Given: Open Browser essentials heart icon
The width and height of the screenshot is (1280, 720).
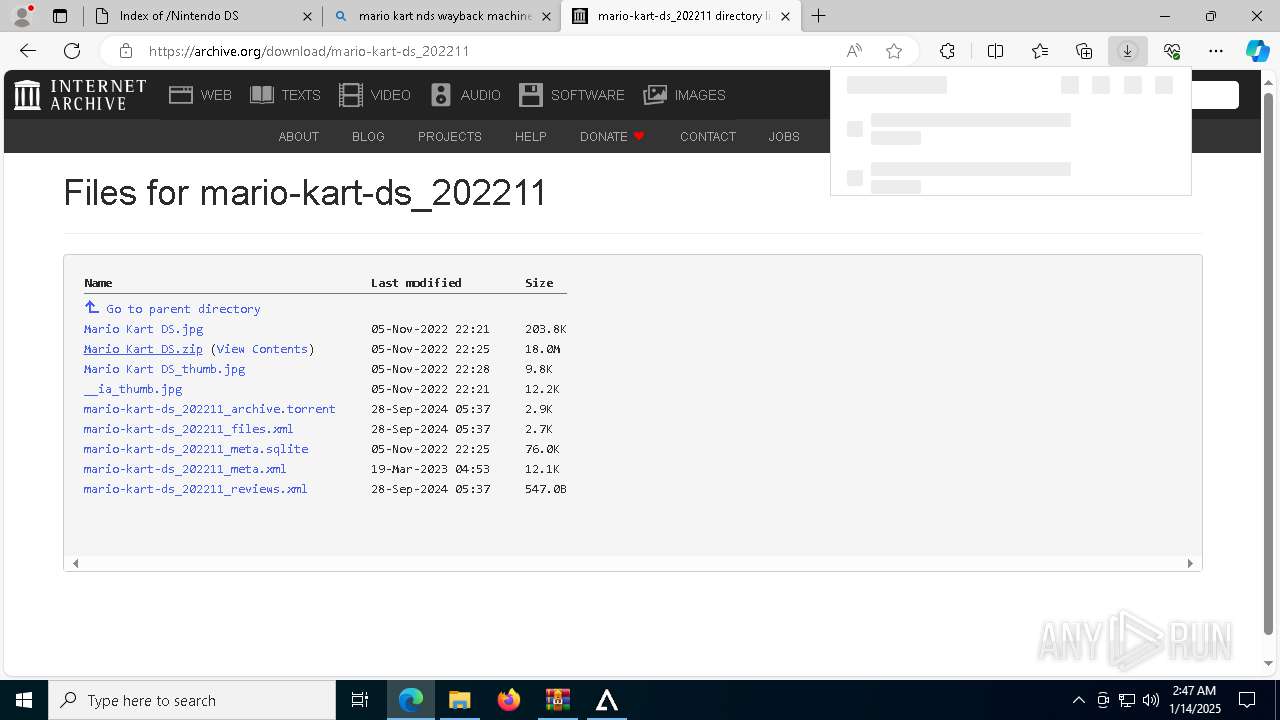Looking at the screenshot, I should [1172, 51].
